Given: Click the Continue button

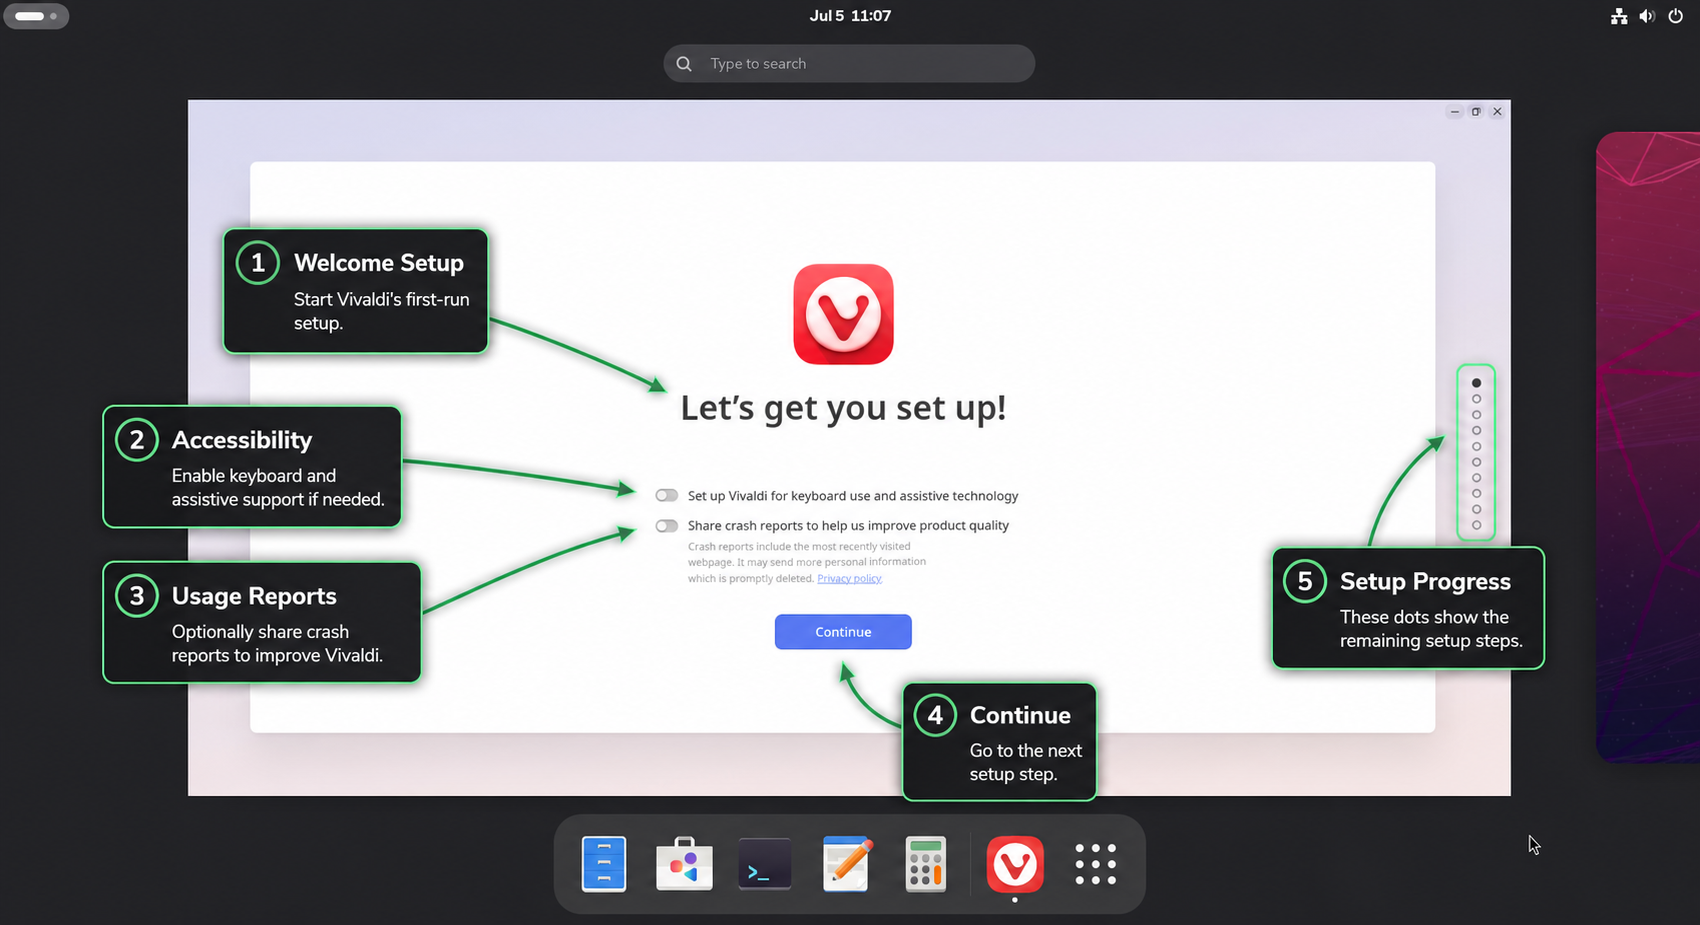Looking at the screenshot, I should pyautogui.click(x=843, y=632).
